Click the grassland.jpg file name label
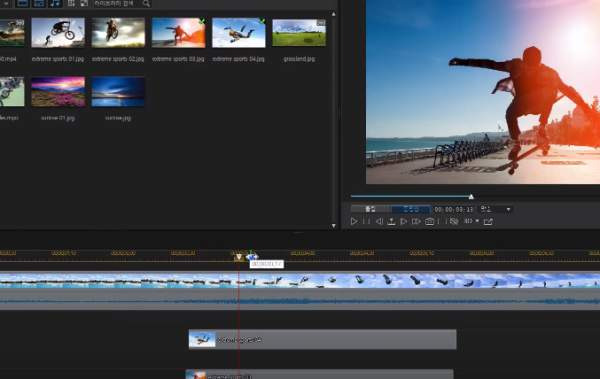This screenshot has height=379, width=600. 299,59
